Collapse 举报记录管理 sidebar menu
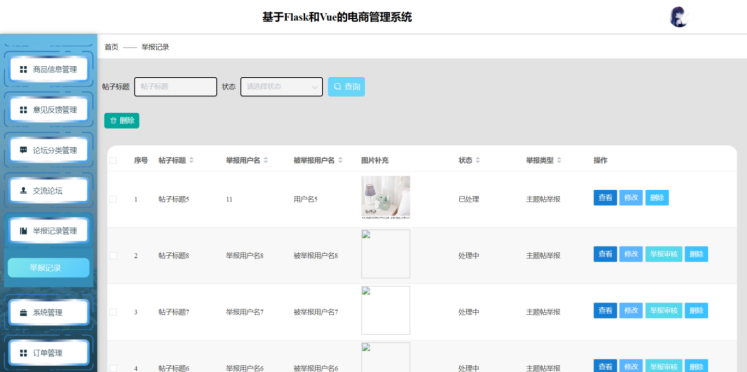This screenshot has width=747, height=372. pos(49,231)
